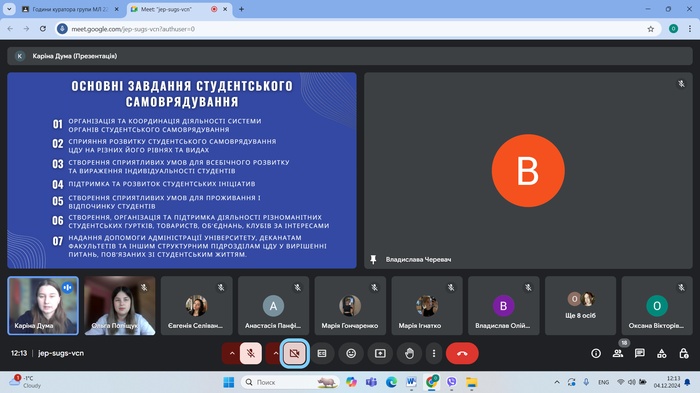
Task: Open the meeting chat panel
Action: [640, 353]
